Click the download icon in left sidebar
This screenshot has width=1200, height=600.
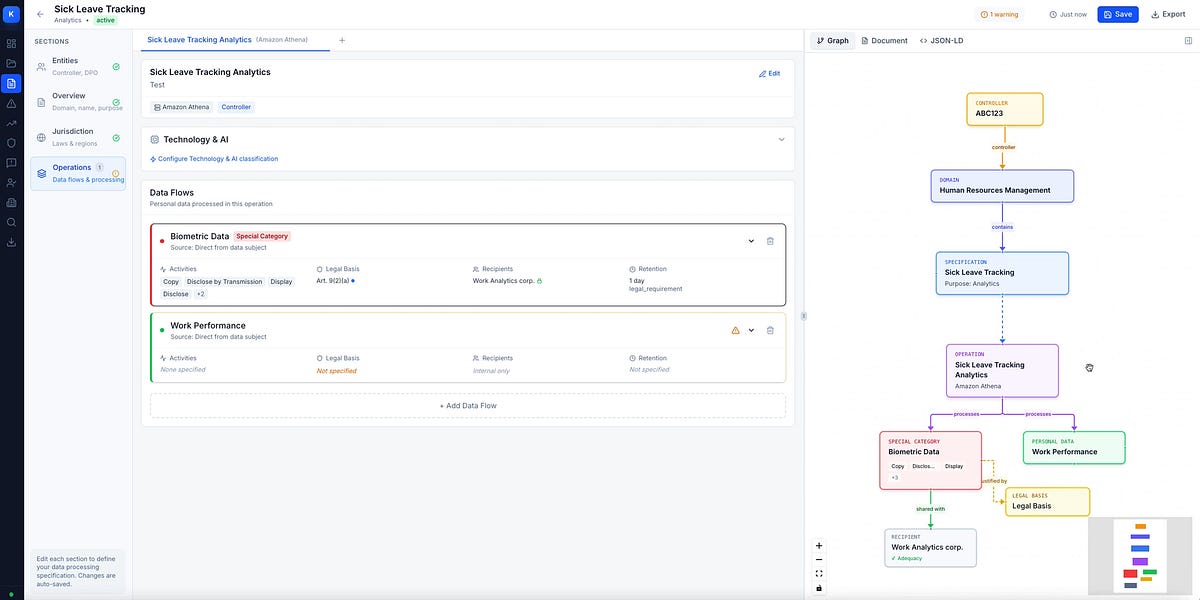[11, 242]
